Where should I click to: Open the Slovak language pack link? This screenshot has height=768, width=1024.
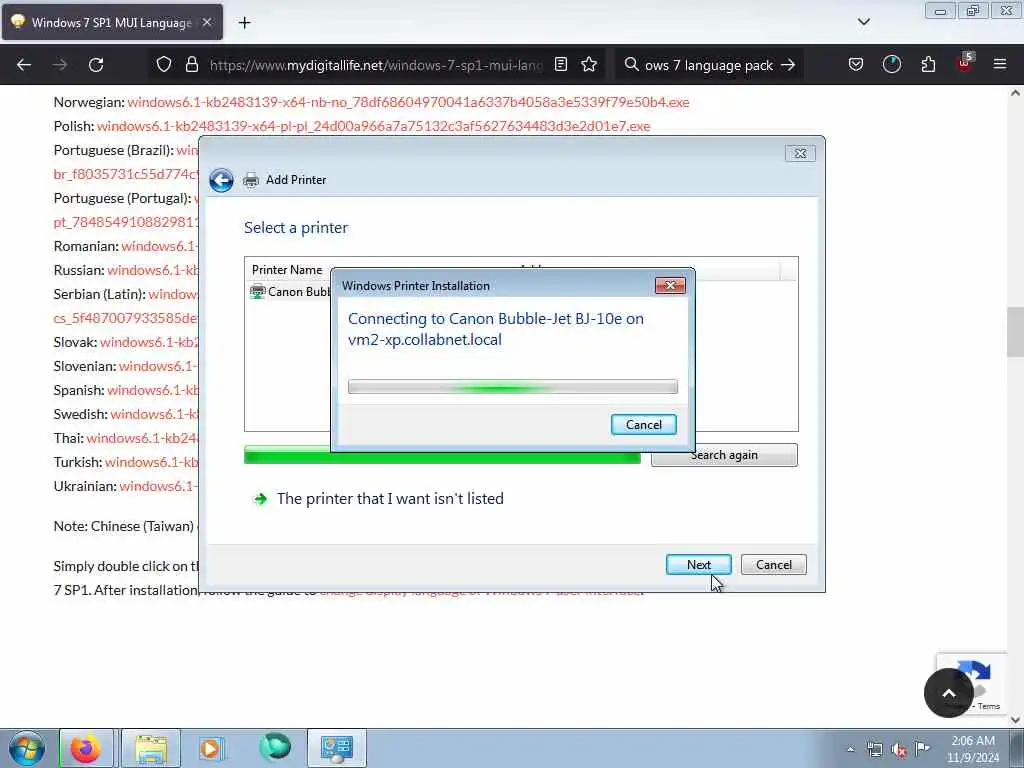149,342
